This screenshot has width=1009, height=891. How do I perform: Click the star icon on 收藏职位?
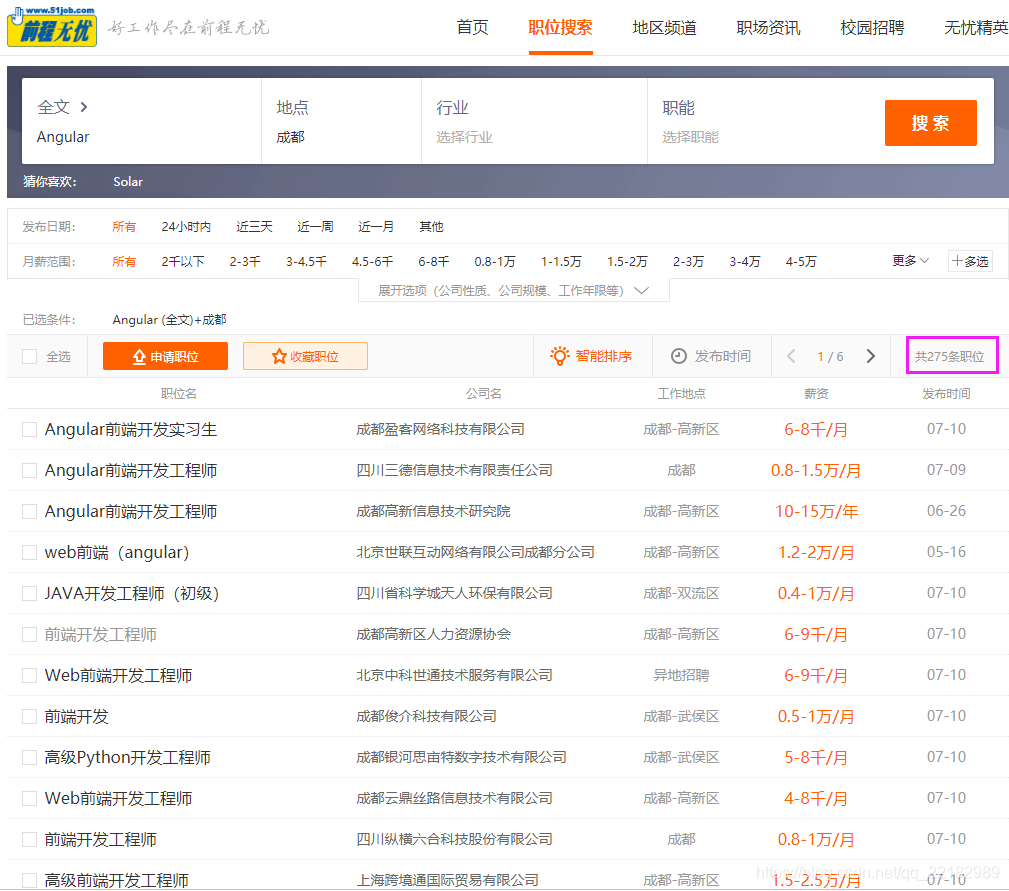click(279, 356)
